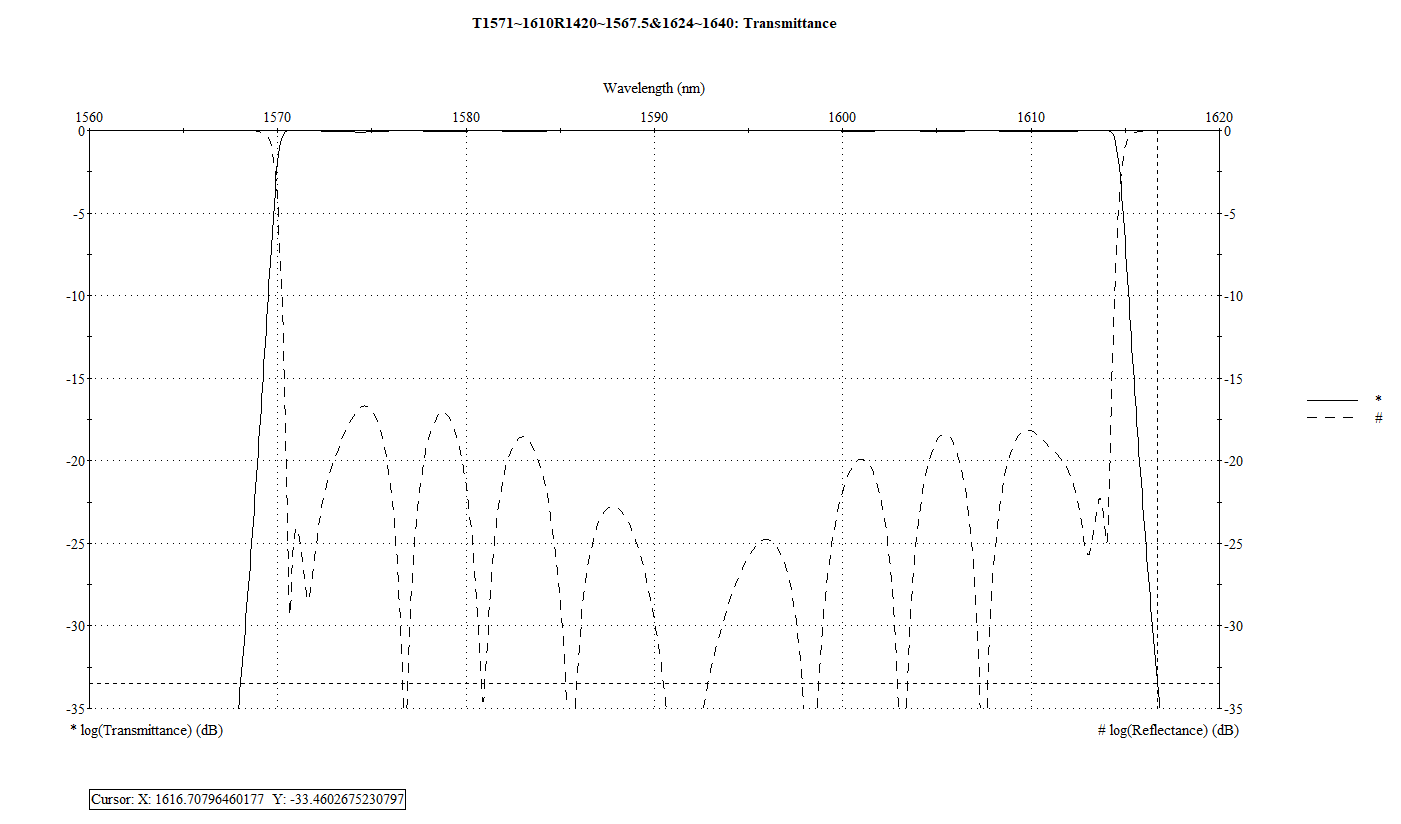The image size is (1401, 824).
Task: Click the plot title containing 'Transmittance'
Action: (654, 23)
